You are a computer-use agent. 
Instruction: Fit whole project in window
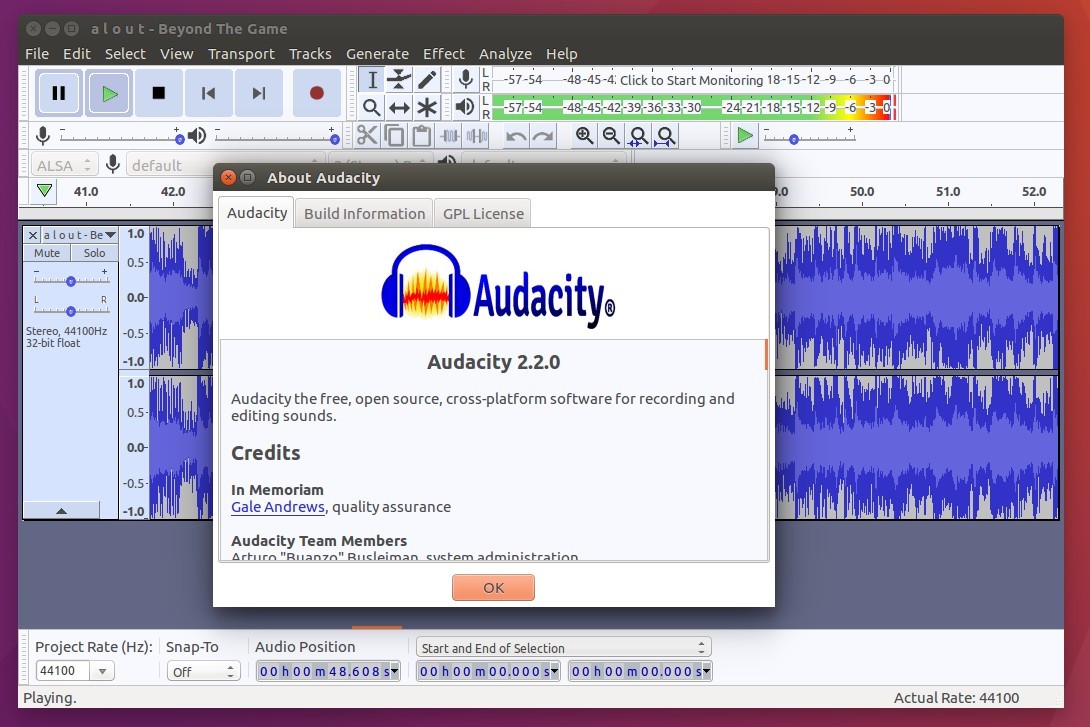(665, 136)
